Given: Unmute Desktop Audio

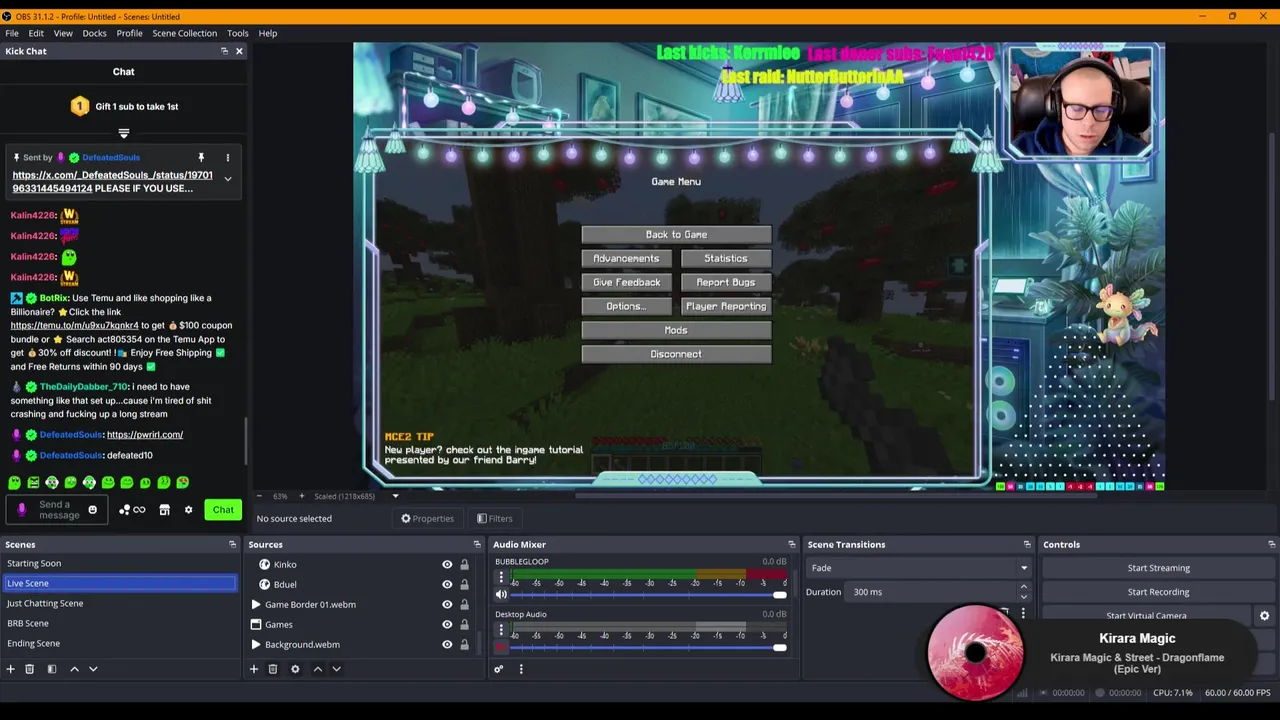Looking at the screenshot, I should [x=501, y=648].
